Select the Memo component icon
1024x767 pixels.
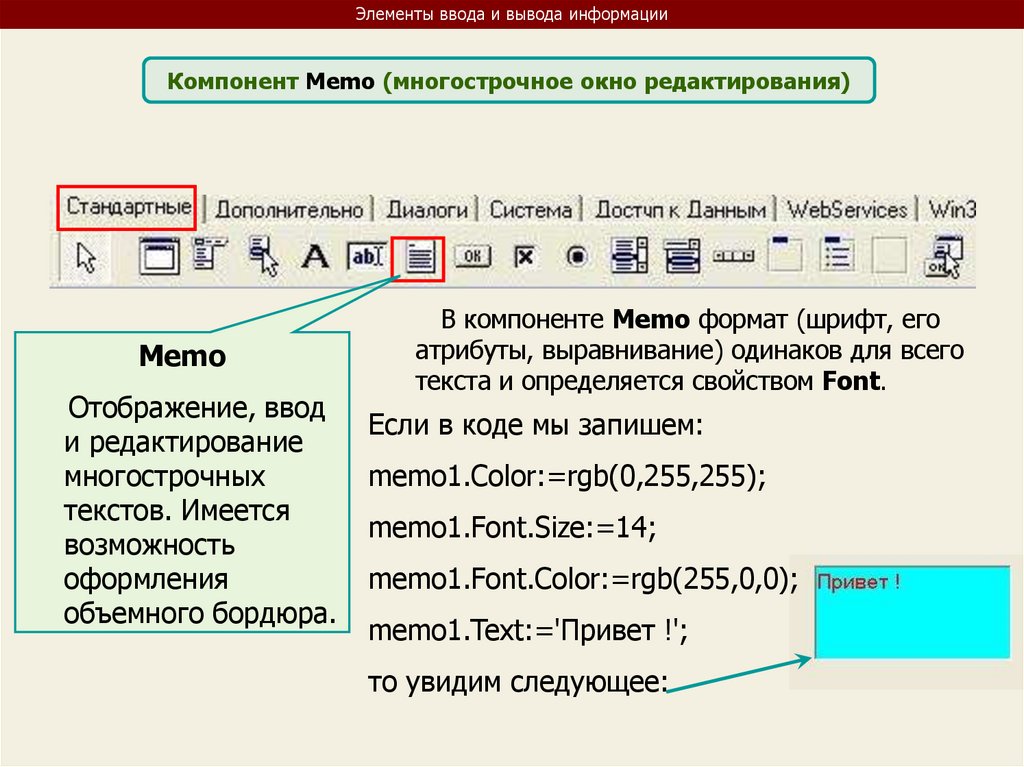point(421,258)
